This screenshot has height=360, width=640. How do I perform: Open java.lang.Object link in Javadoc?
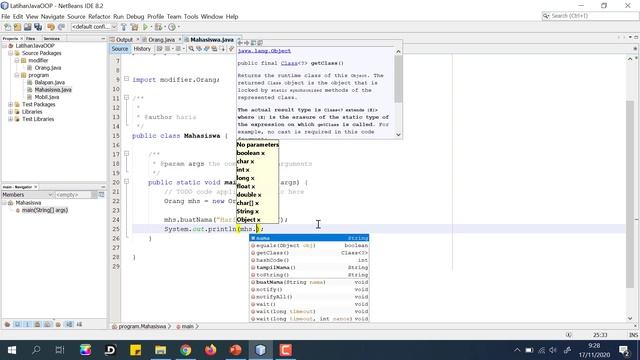click(264, 51)
